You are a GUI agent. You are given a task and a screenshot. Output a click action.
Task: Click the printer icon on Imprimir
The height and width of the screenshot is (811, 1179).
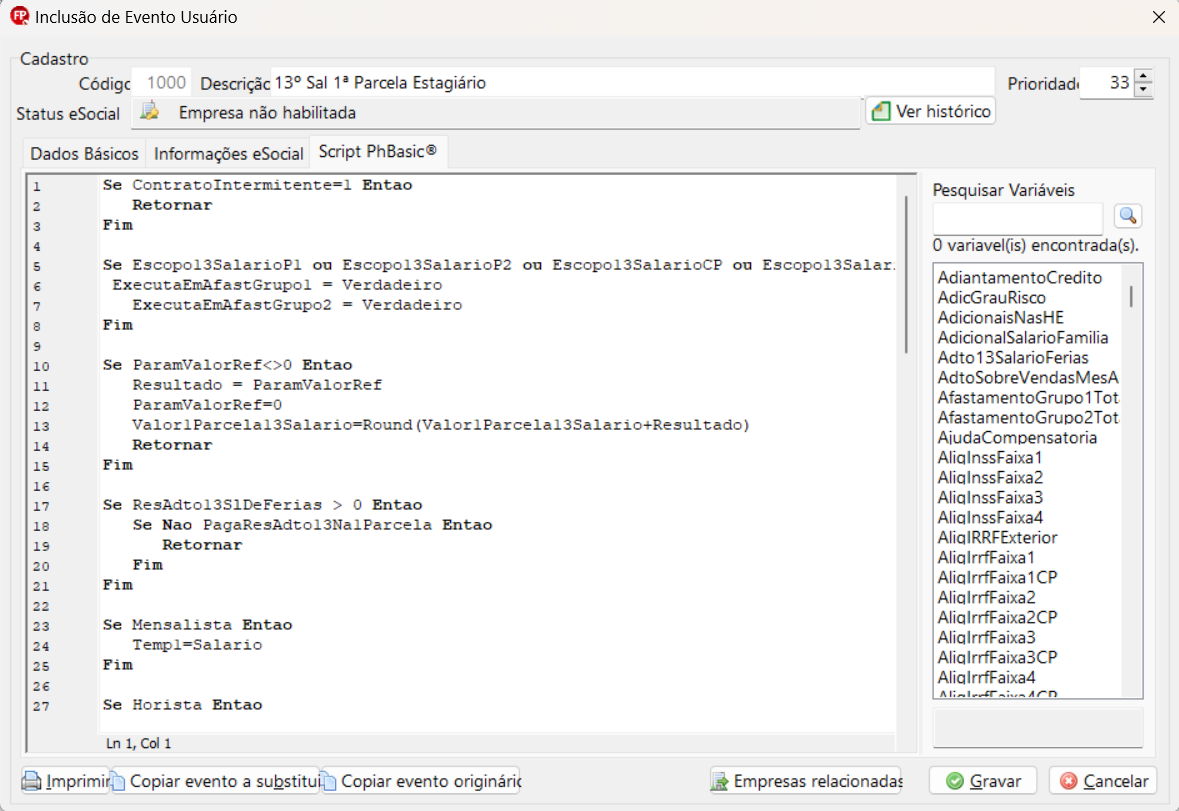32,781
